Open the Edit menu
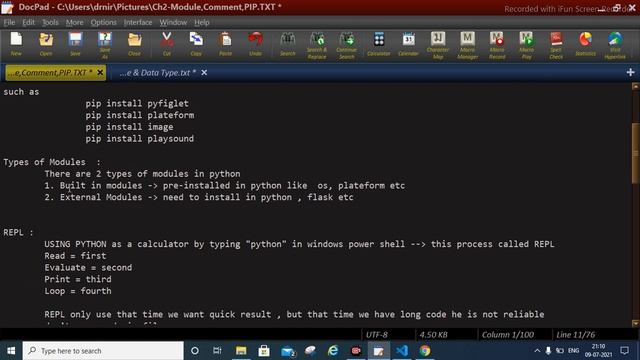Image resolution: width=640 pixels, height=360 pixels. [28, 22]
